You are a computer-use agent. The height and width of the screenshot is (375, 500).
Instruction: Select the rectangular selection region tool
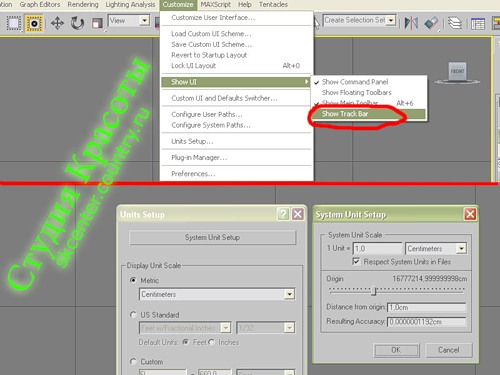pos(13,23)
